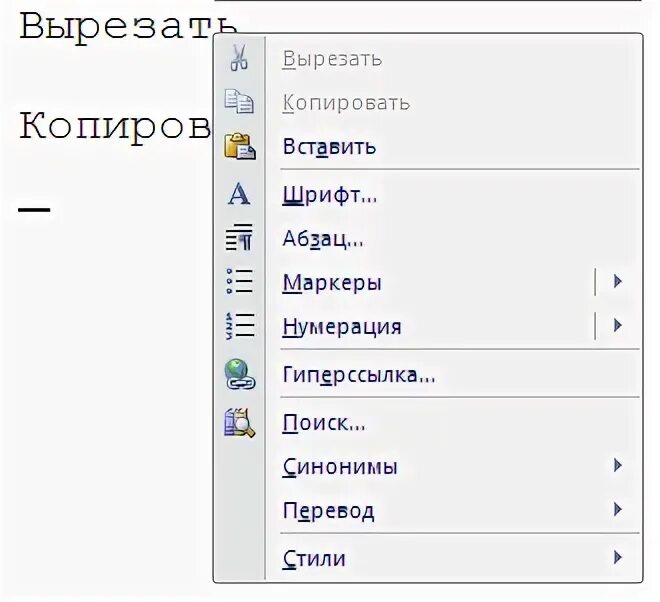This screenshot has height=602, width=660.
Task: Click the numbered list icon
Action: [x=240, y=325]
